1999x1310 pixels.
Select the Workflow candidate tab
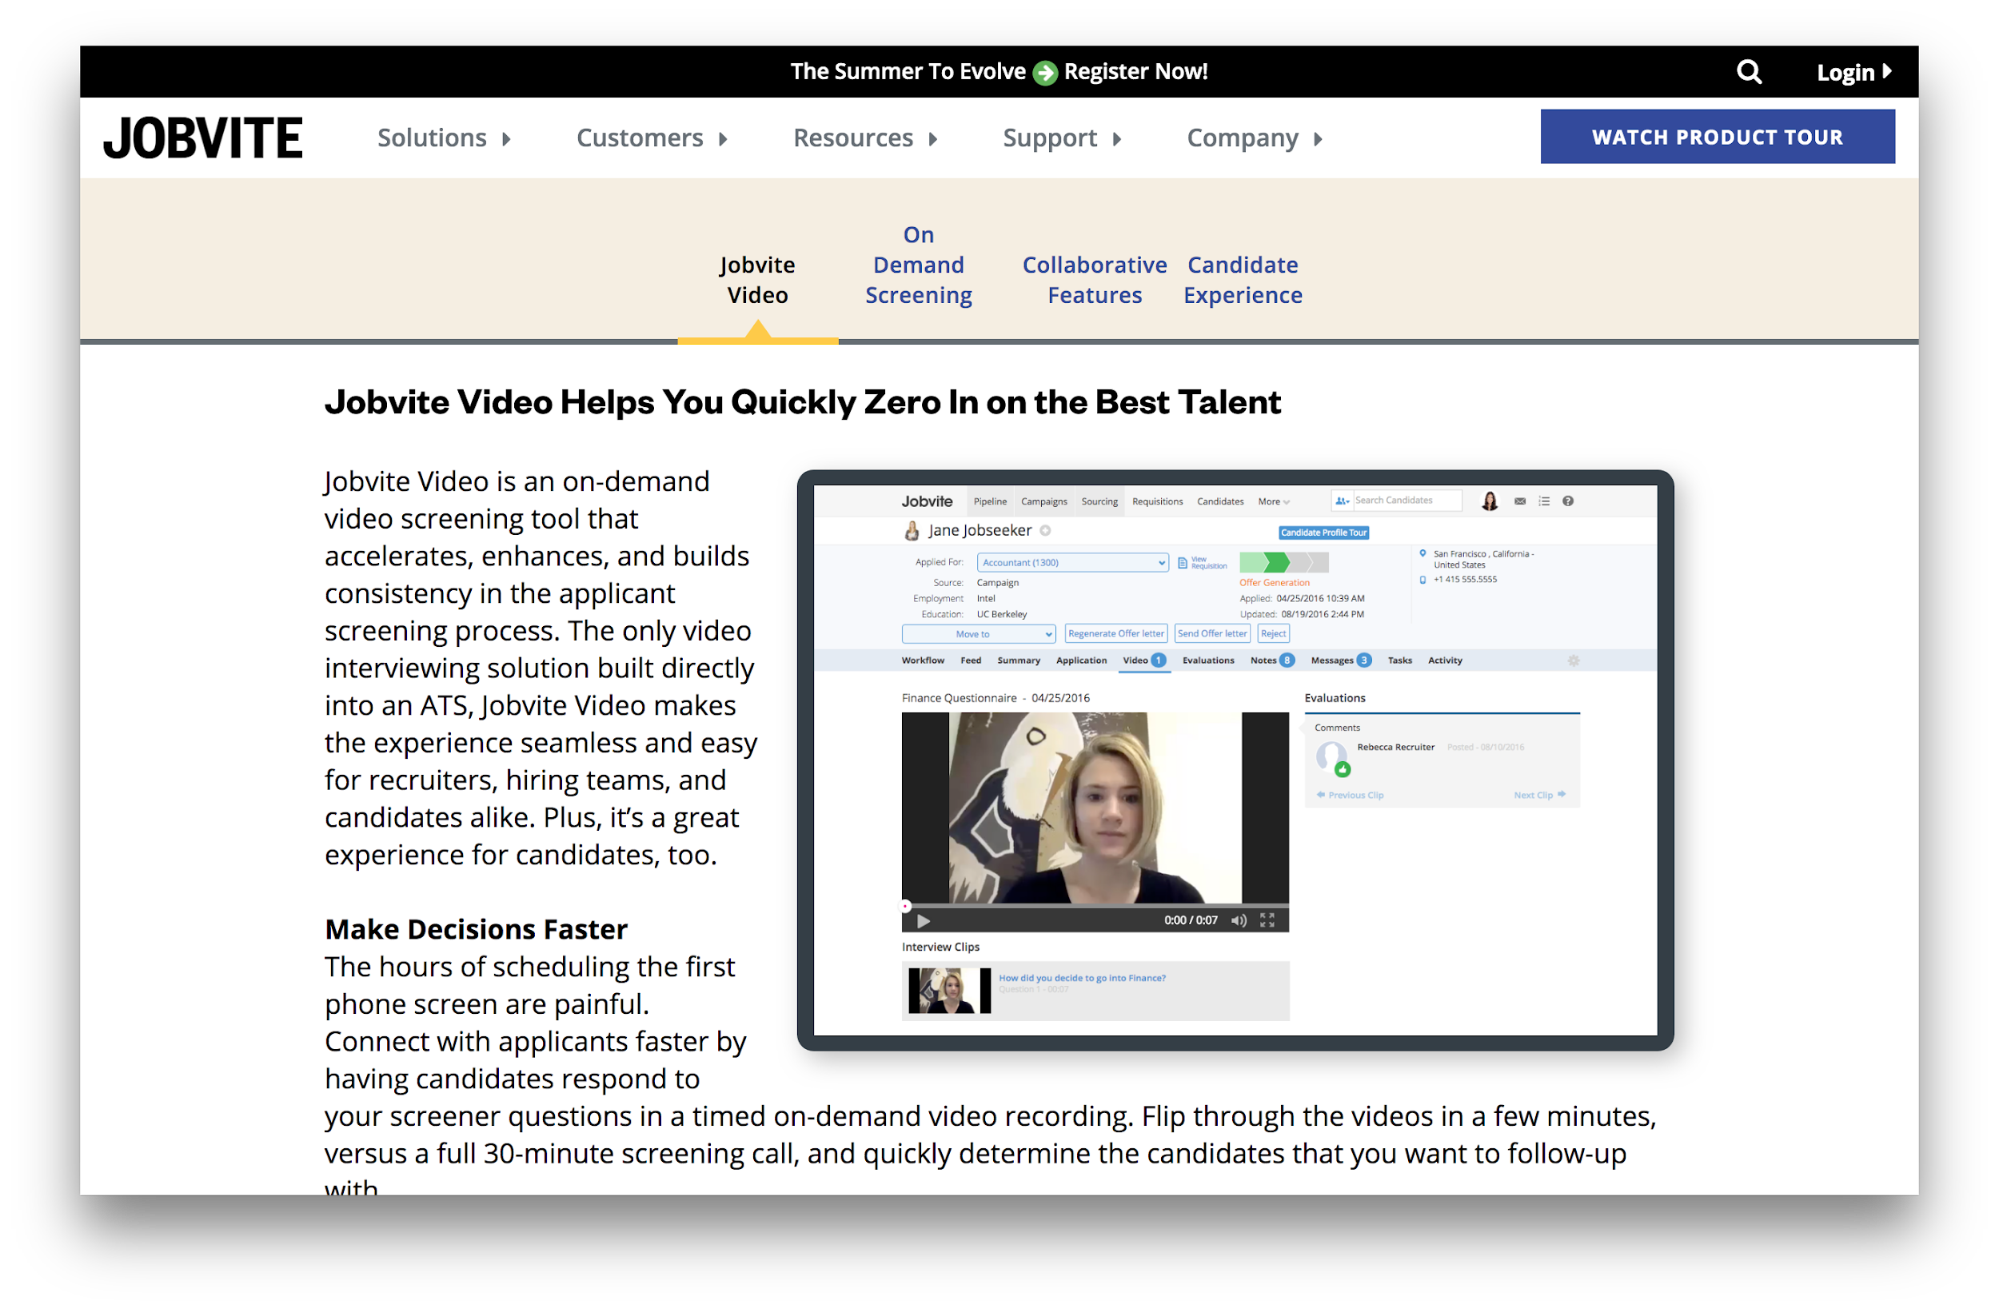coord(922,661)
